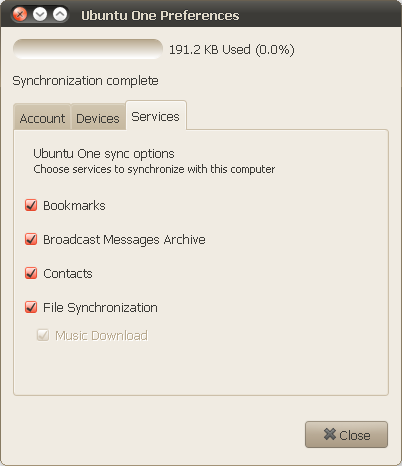Image resolution: width=402 pixels, height=466 pixels.
Task: Turn off File Synchronization checkbox
Action: 31,307
